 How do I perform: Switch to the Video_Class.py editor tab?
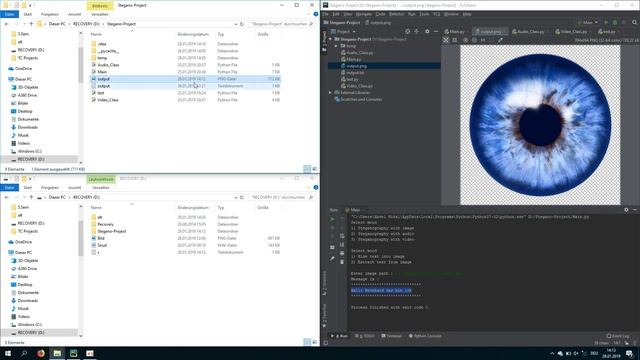click(x=573, y=31)
